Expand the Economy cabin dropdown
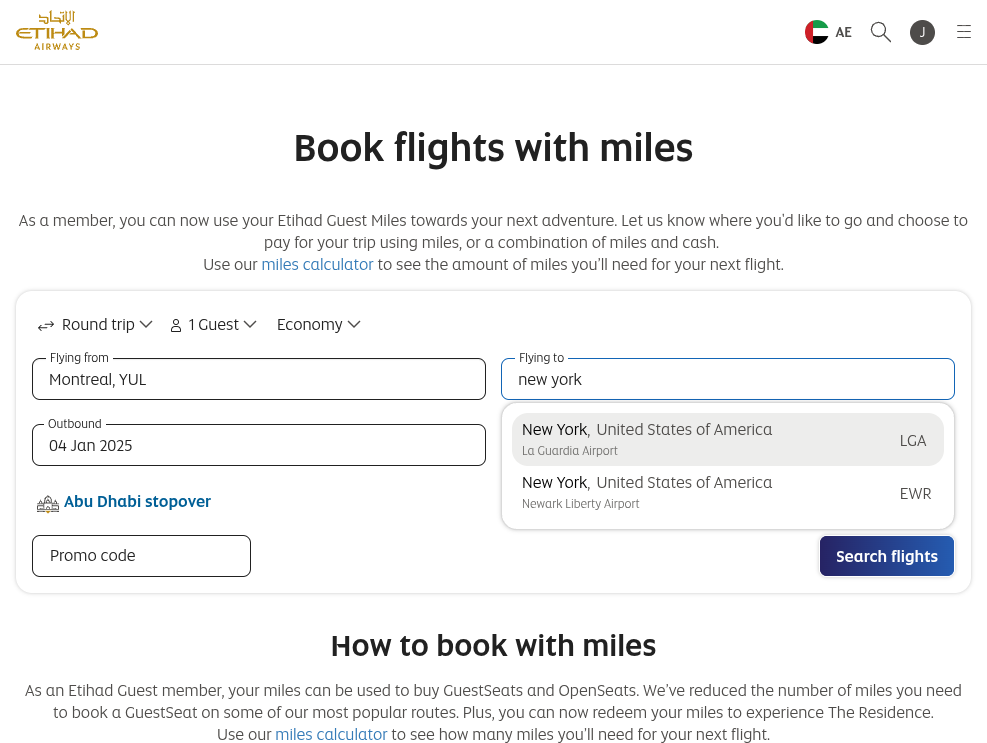Image resolution: width=987 pixels, height=743 pixels. 319,325
